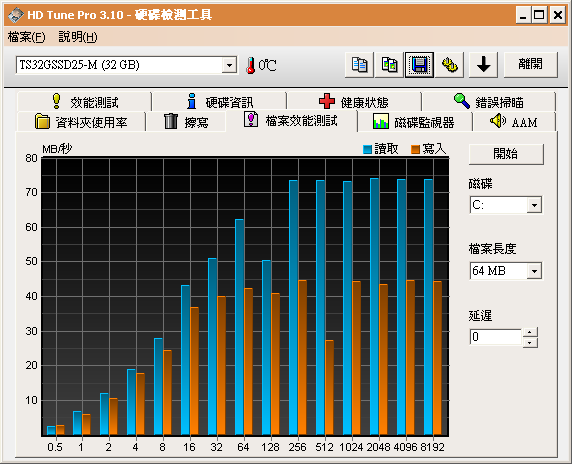Expand the 磁碟 C: drive dropdown
The width and height of the screenshot is (572, 464).
tap(534, 205)
